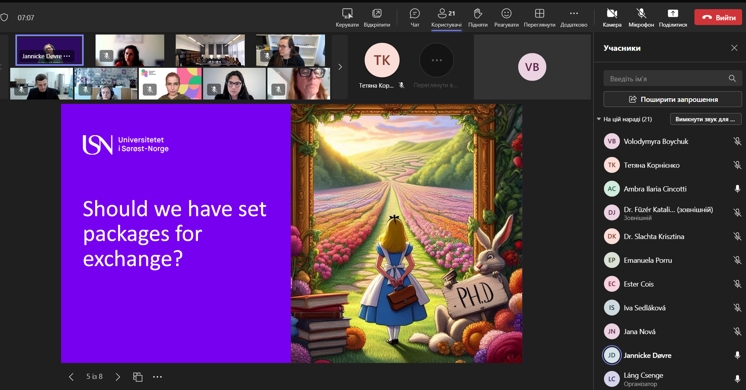The image size is (746, 390).
Task: Leave the meeting with Вийти button
Action: [718, 17]
